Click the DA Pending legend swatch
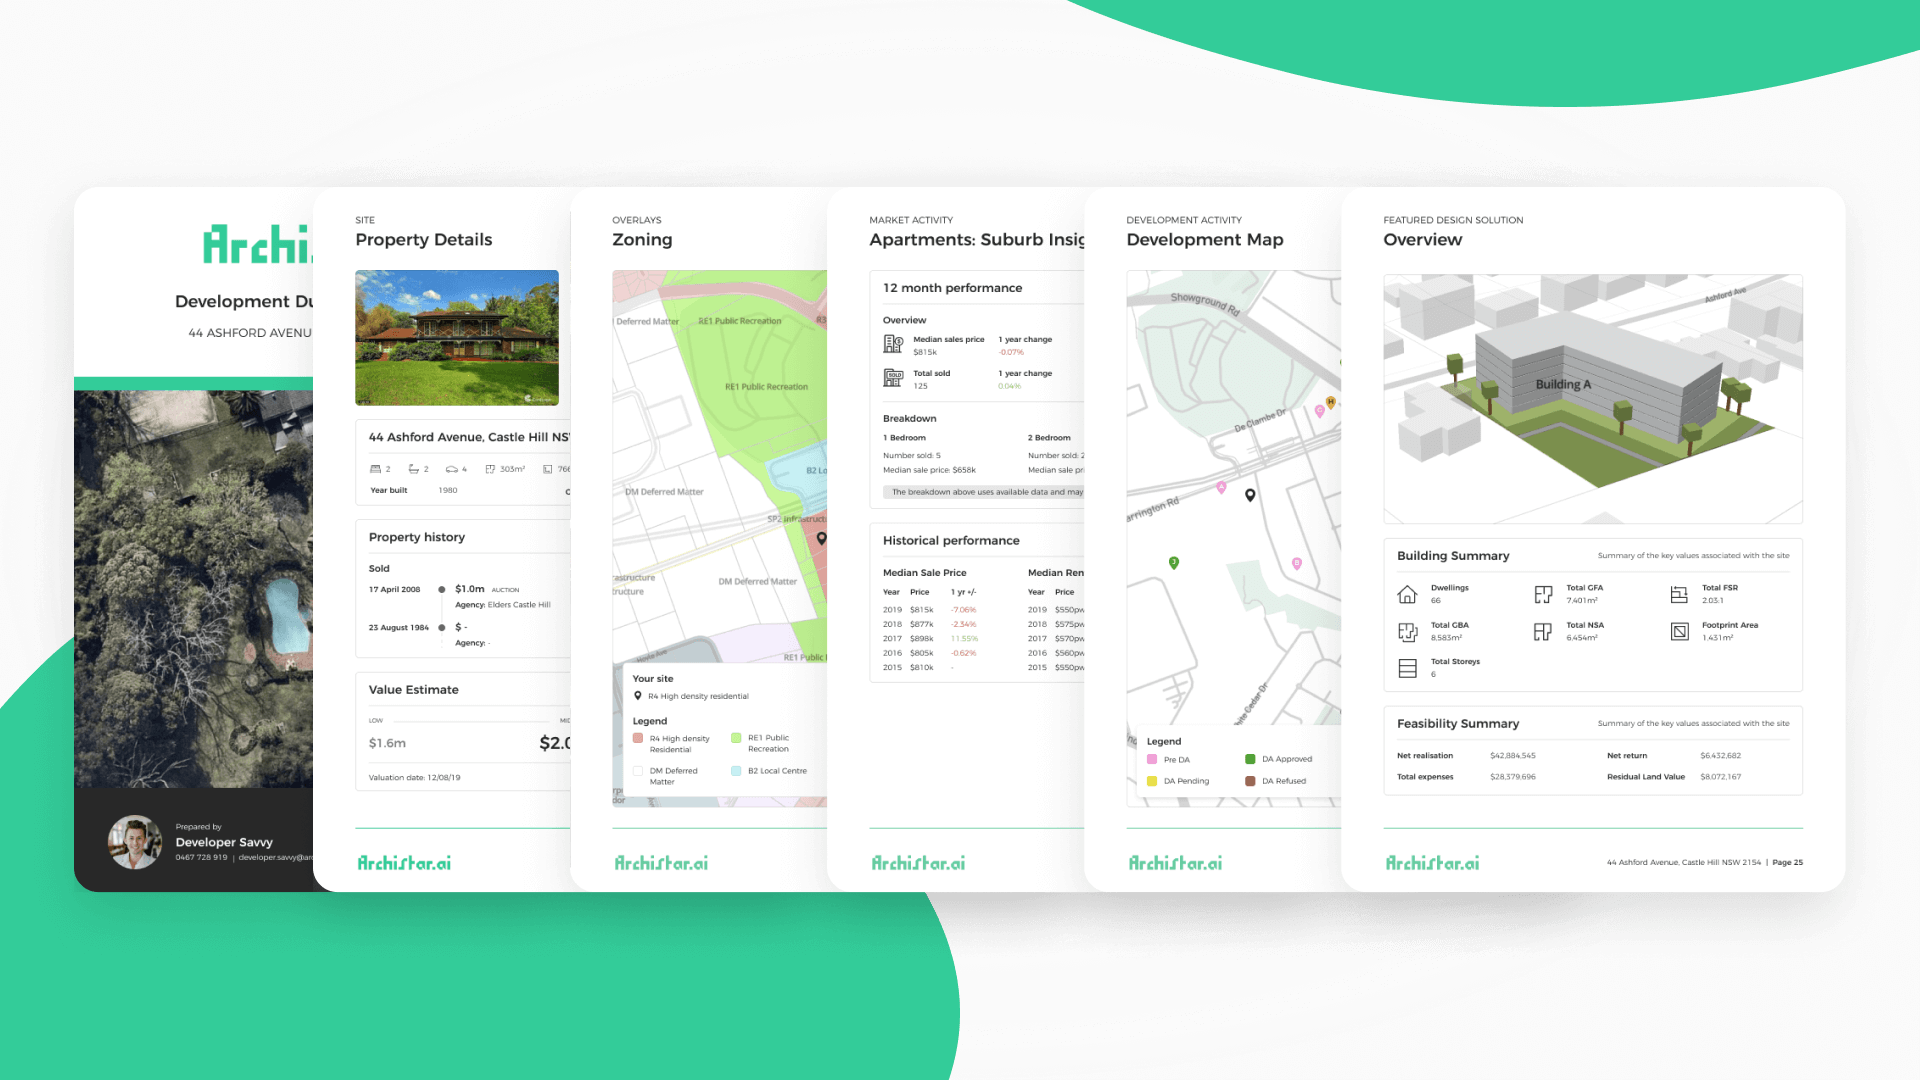The image size is (1920, 1080). (x=1152, y=781)
